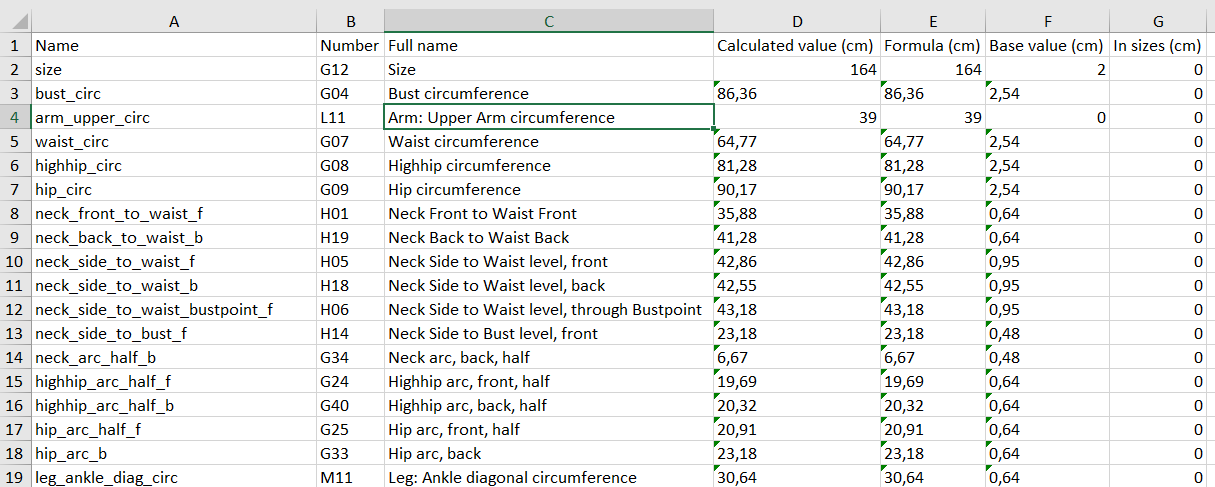Select row 4 header
This screenshot has height=487, width=1215.
16,117
